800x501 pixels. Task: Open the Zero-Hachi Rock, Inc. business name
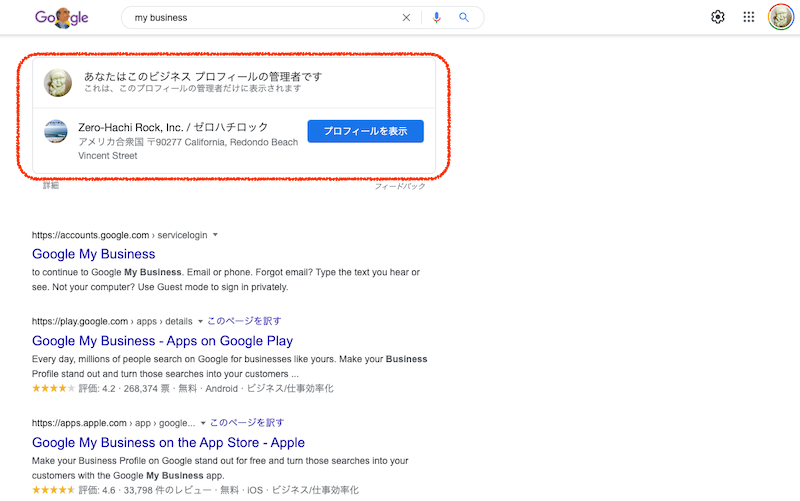[173, 127]
